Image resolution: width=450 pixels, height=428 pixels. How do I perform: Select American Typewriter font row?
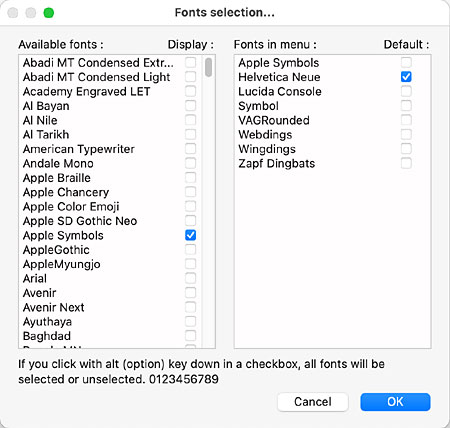(x=79, y=149)
